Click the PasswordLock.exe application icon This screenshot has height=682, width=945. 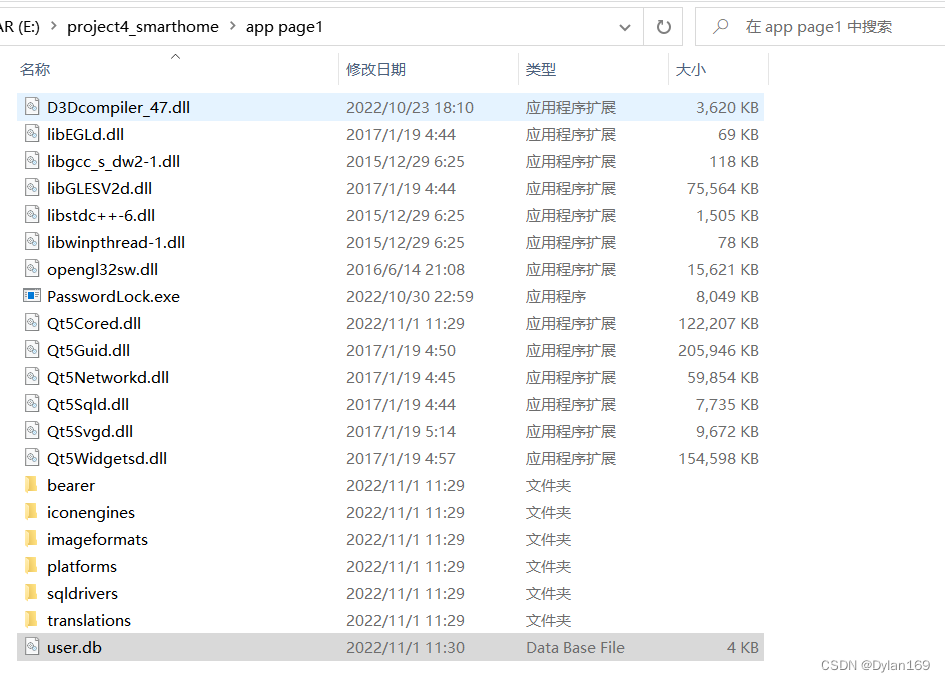click(32, 296)
